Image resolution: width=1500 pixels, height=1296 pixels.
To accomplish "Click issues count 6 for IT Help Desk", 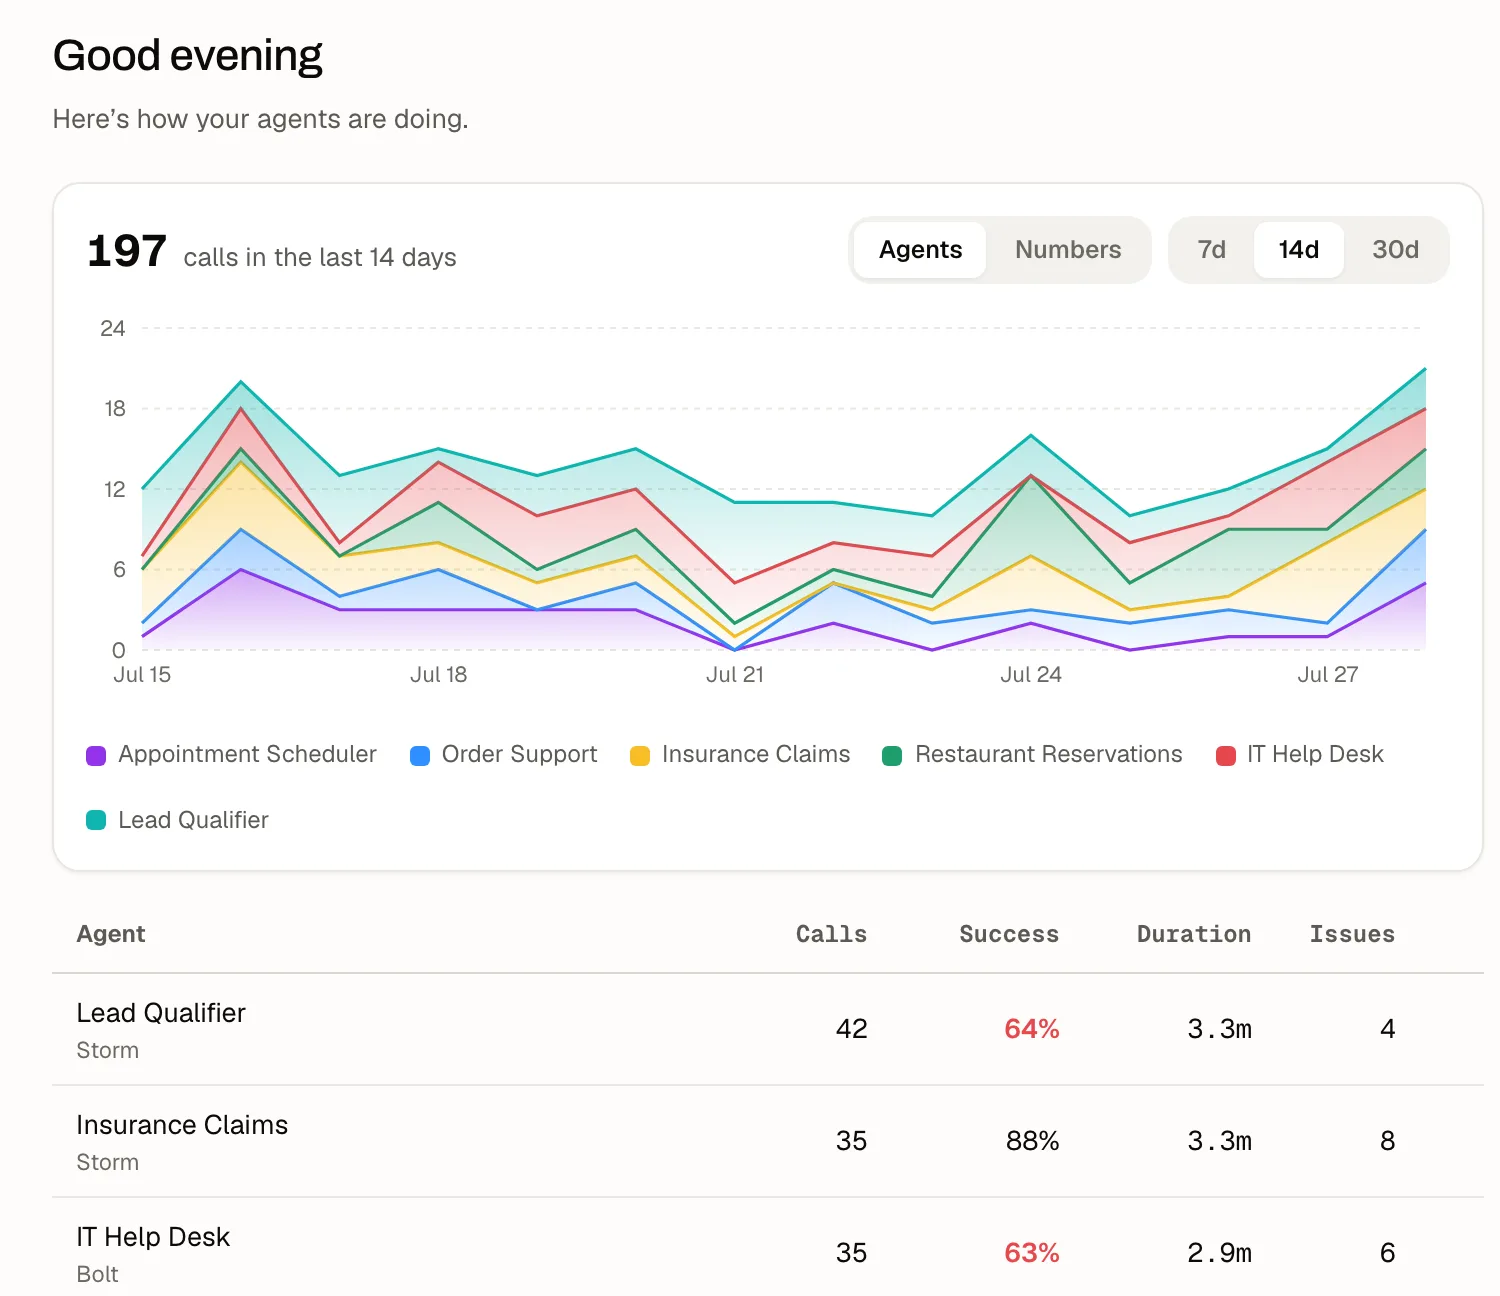I will click(1387, 1253).
